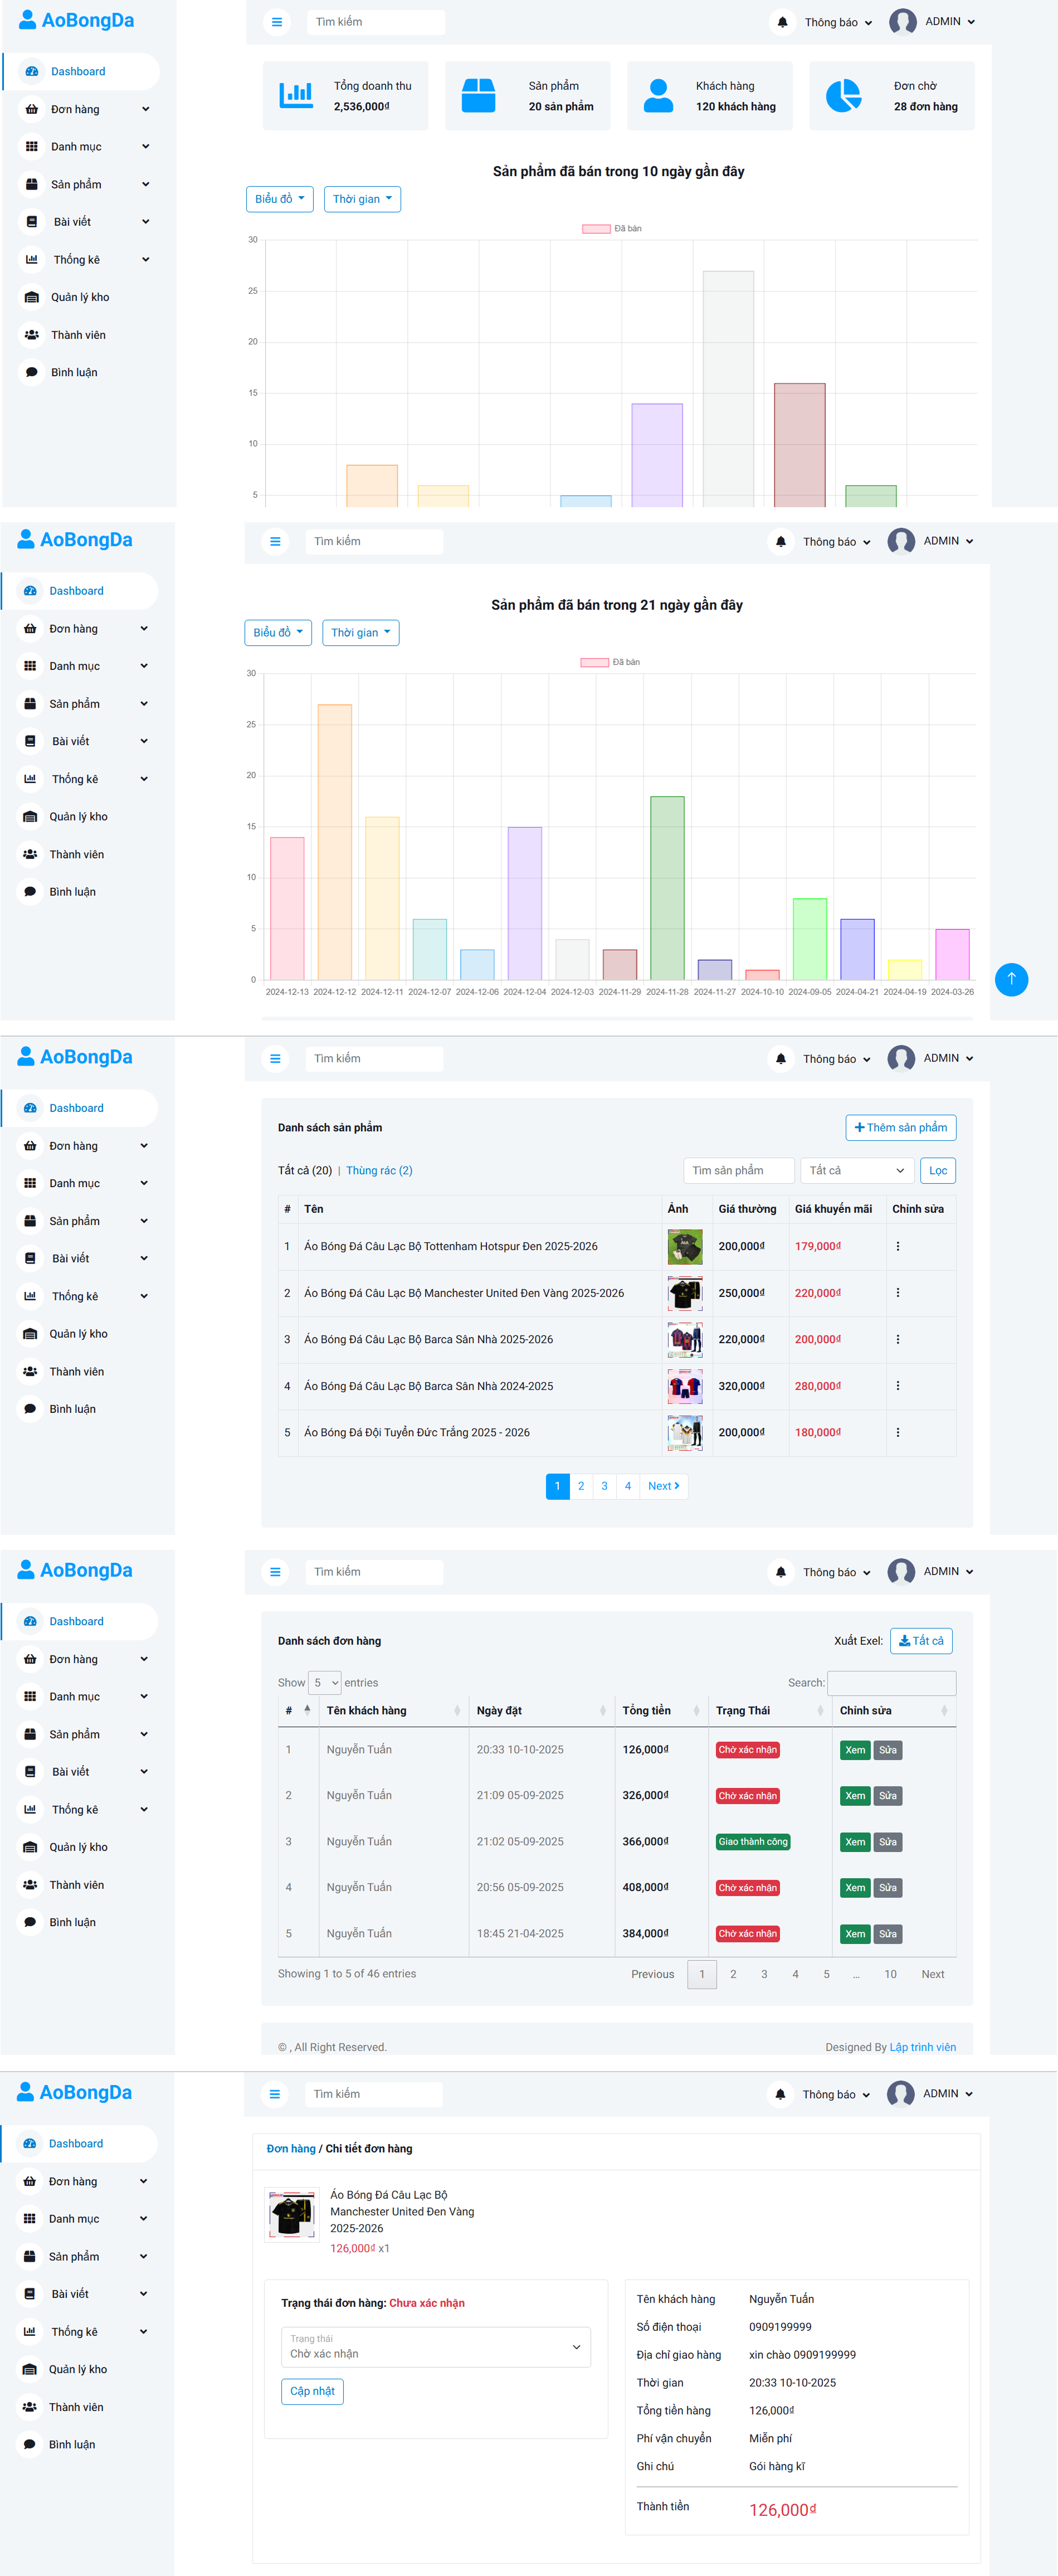
Task: Open the Trạng thái order status dropdown
Action: click(x=435, y=2347)
